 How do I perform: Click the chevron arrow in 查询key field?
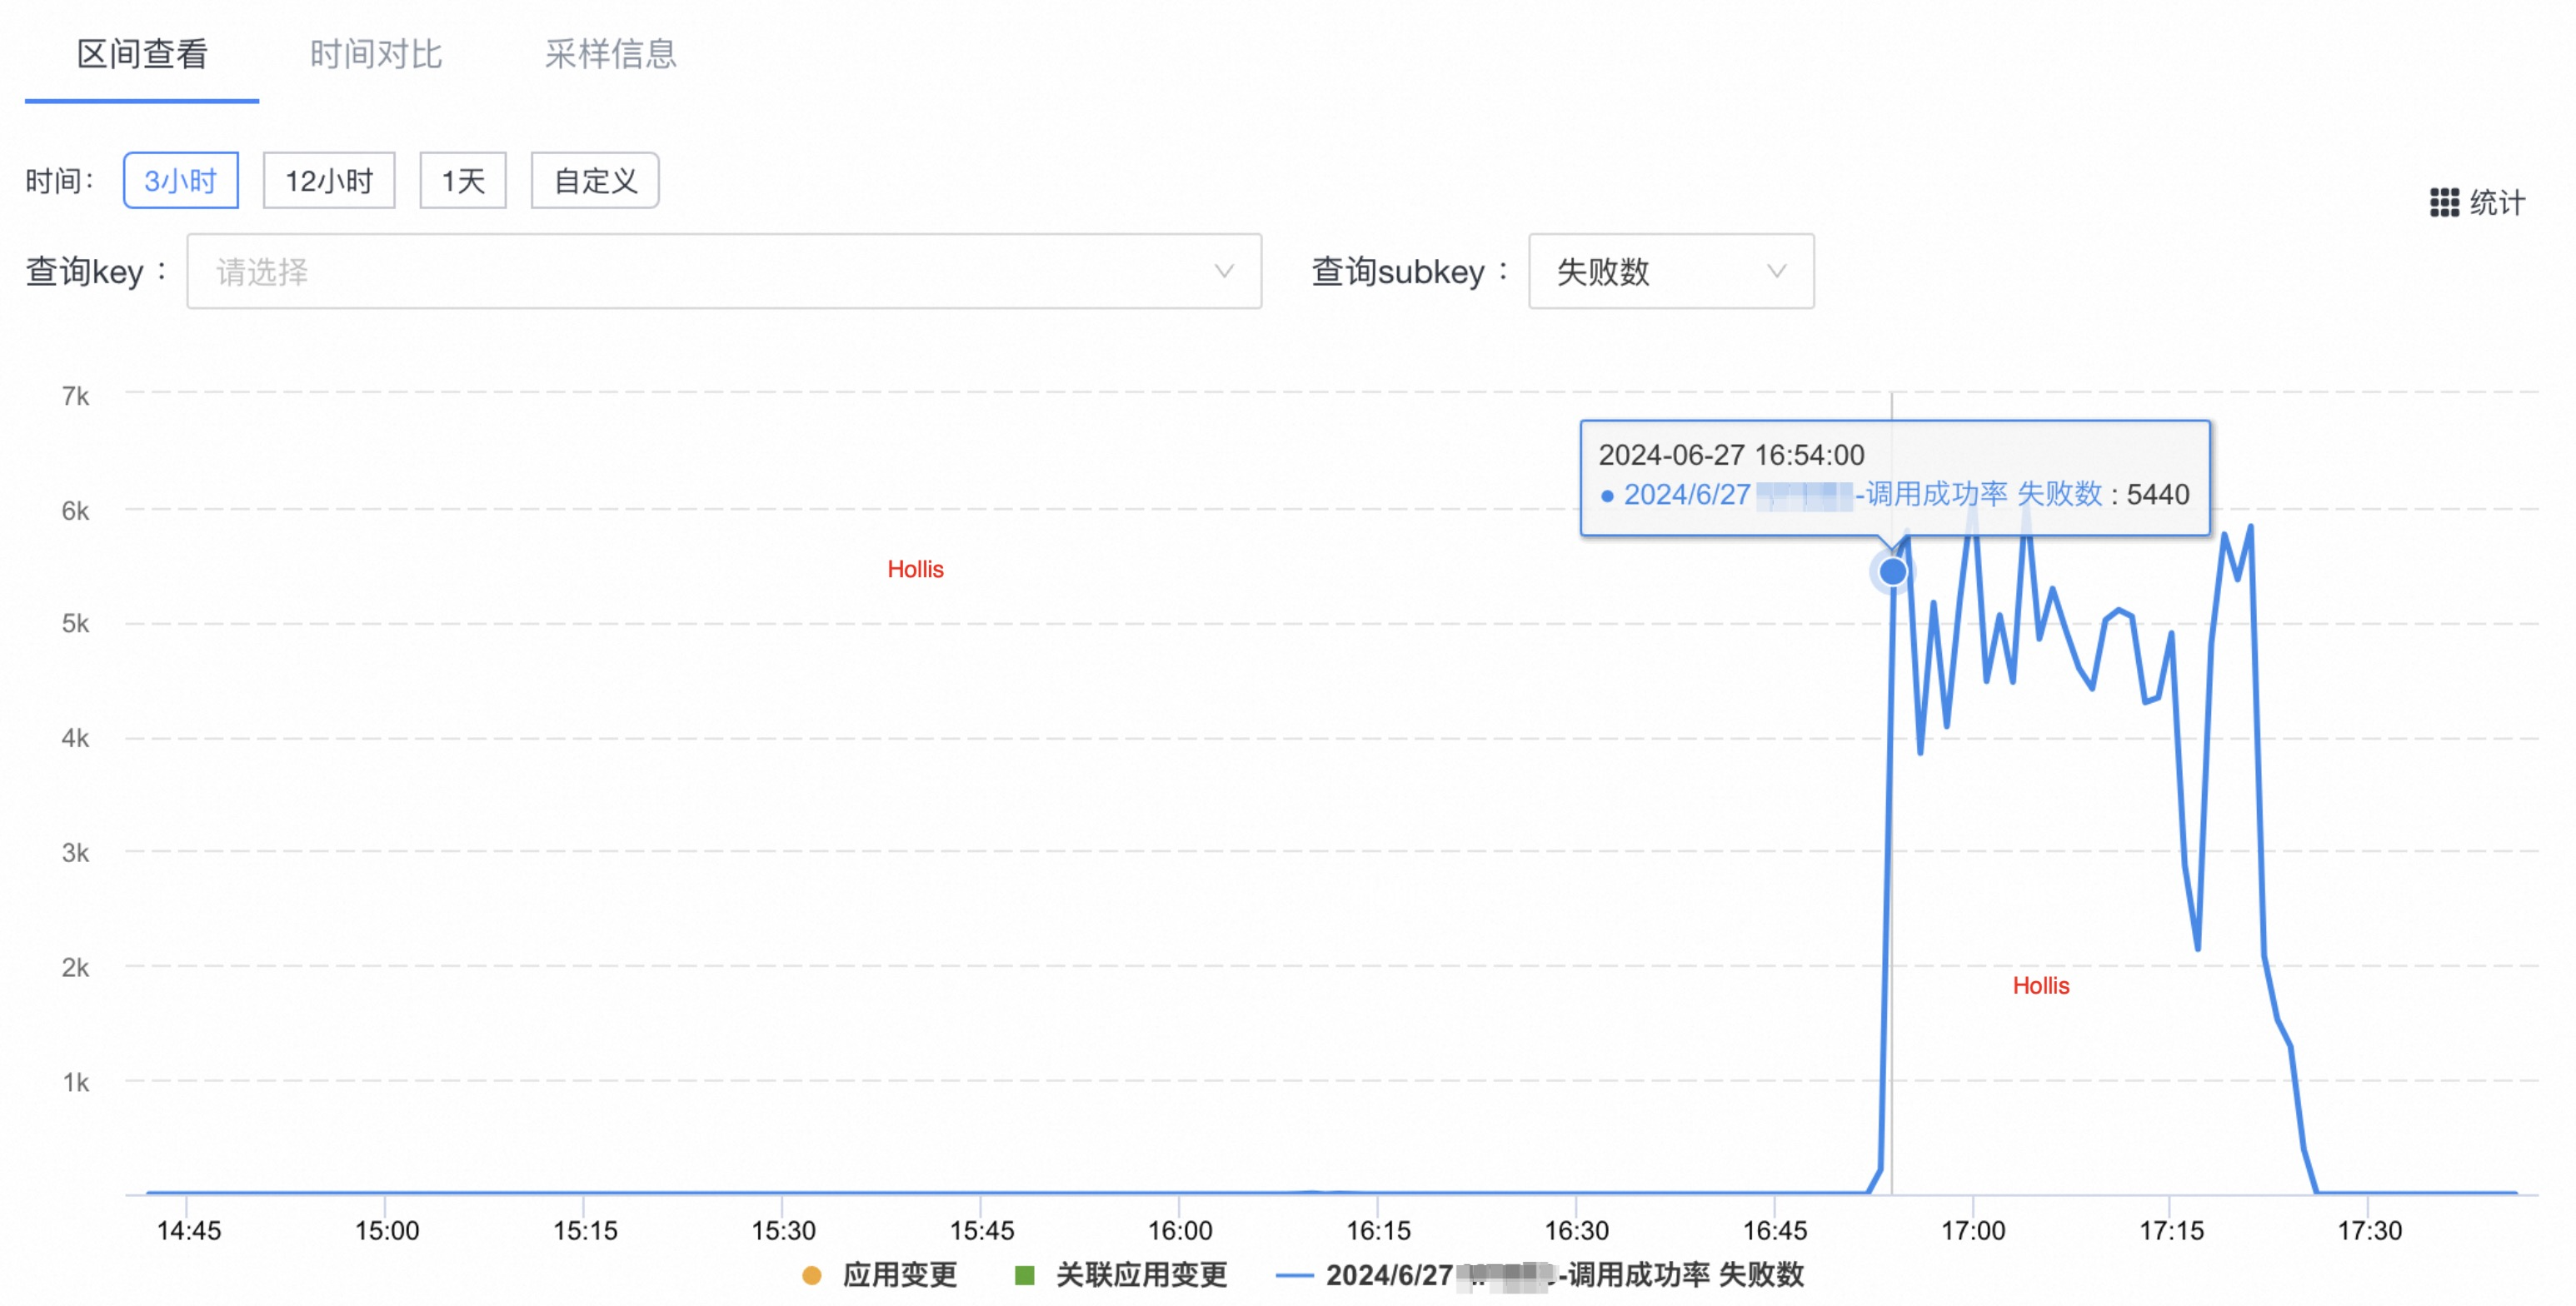pyautogui.click(x=1223, y=272)
